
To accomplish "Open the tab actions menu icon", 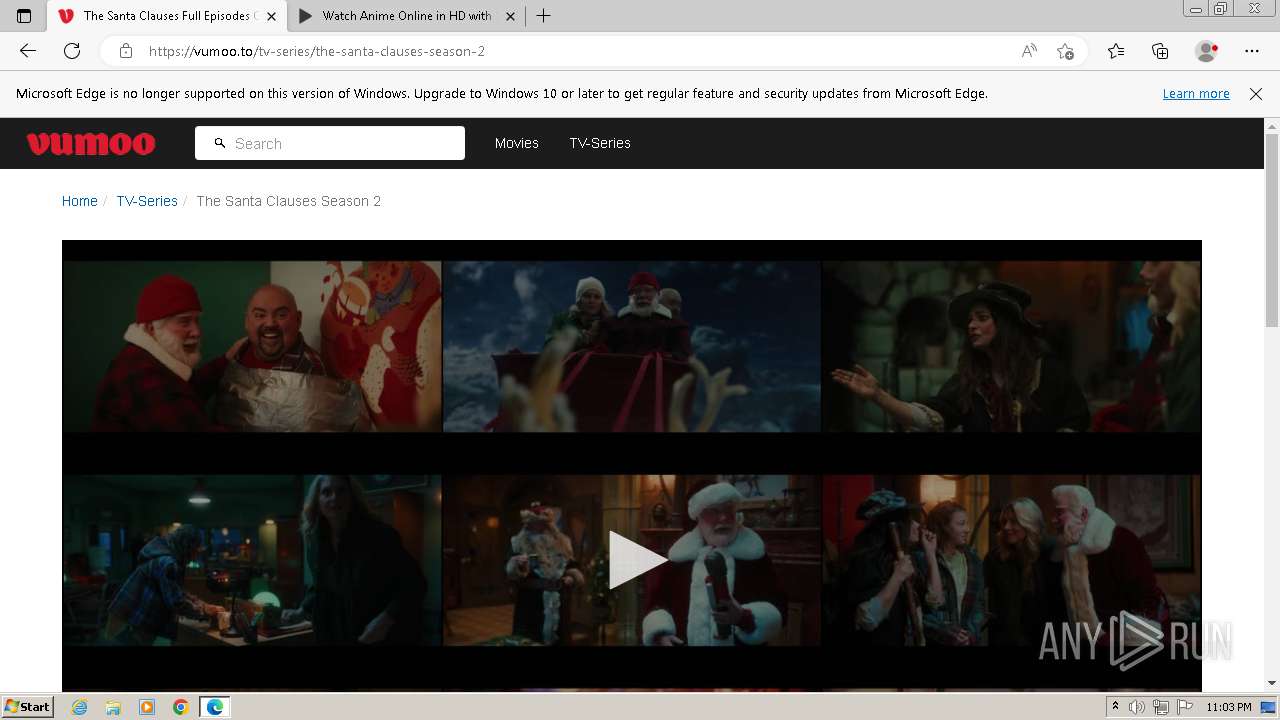I will tap(24, 16).
